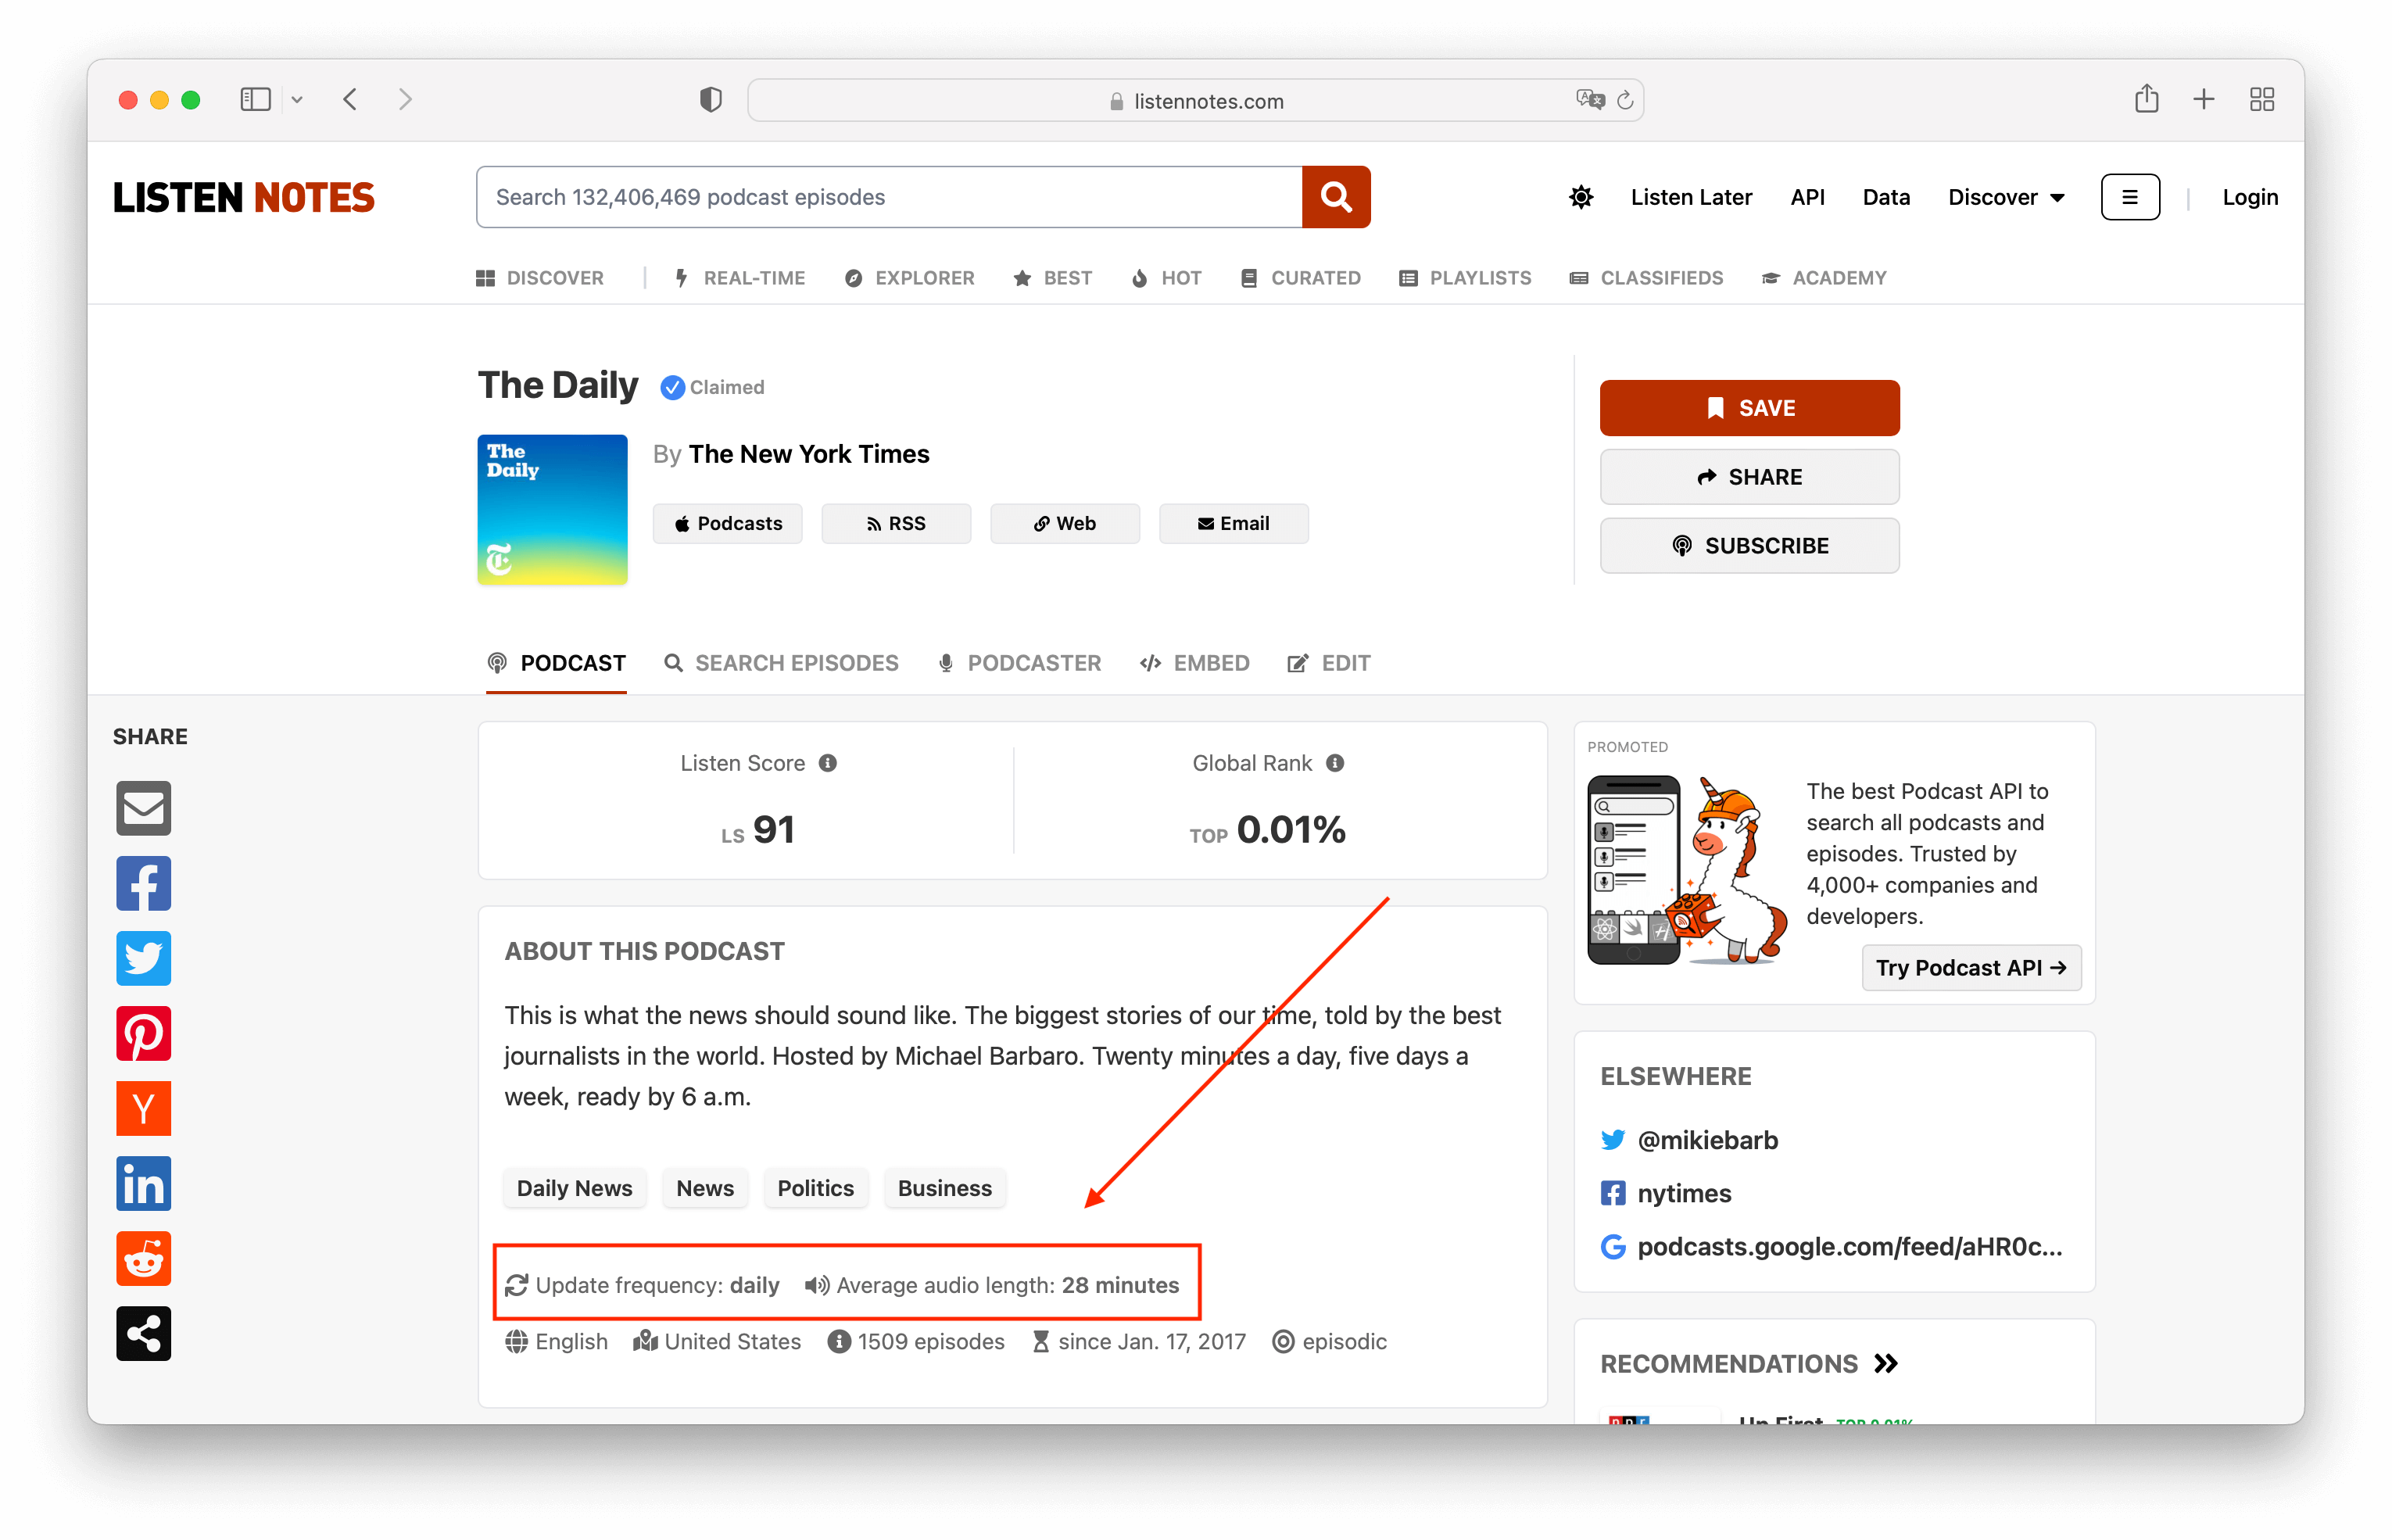Show Global Rank info tooltip icon

[1335, 763]
